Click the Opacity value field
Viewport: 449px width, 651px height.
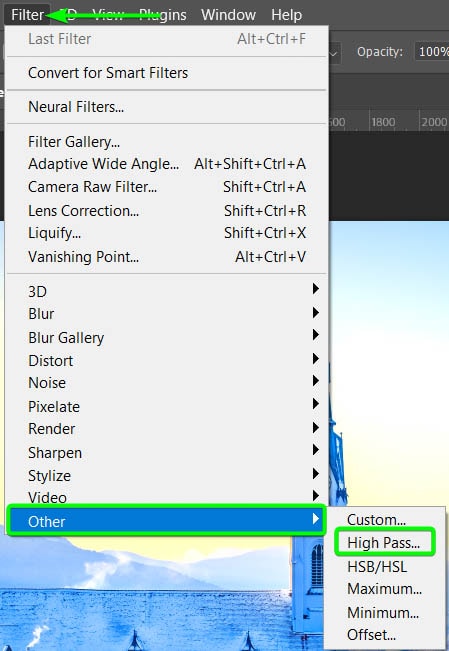[x=432, y=52]
